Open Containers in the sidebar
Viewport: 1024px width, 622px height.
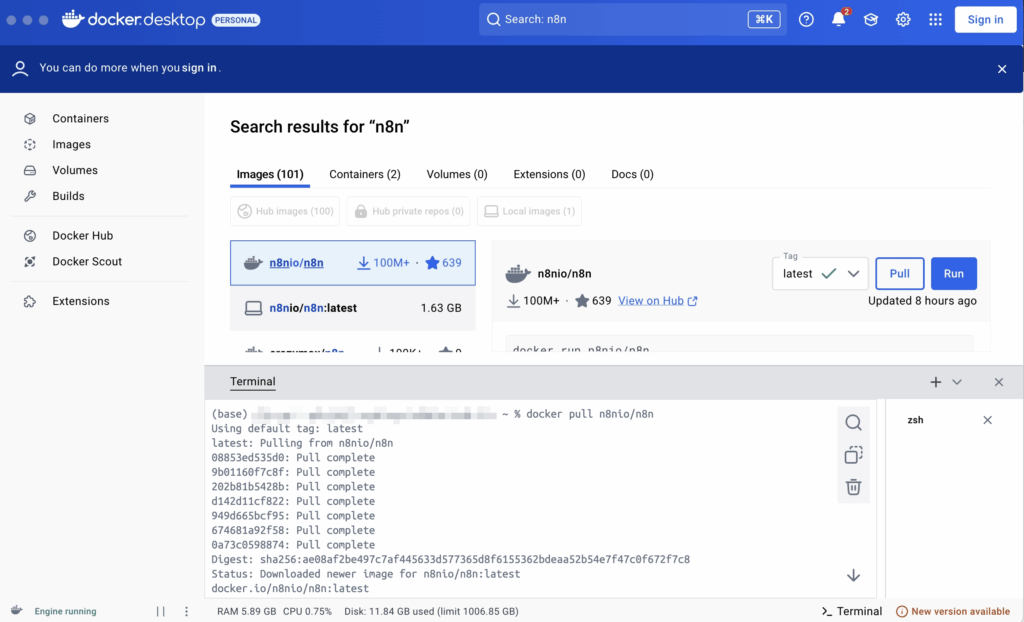[80, 118]
